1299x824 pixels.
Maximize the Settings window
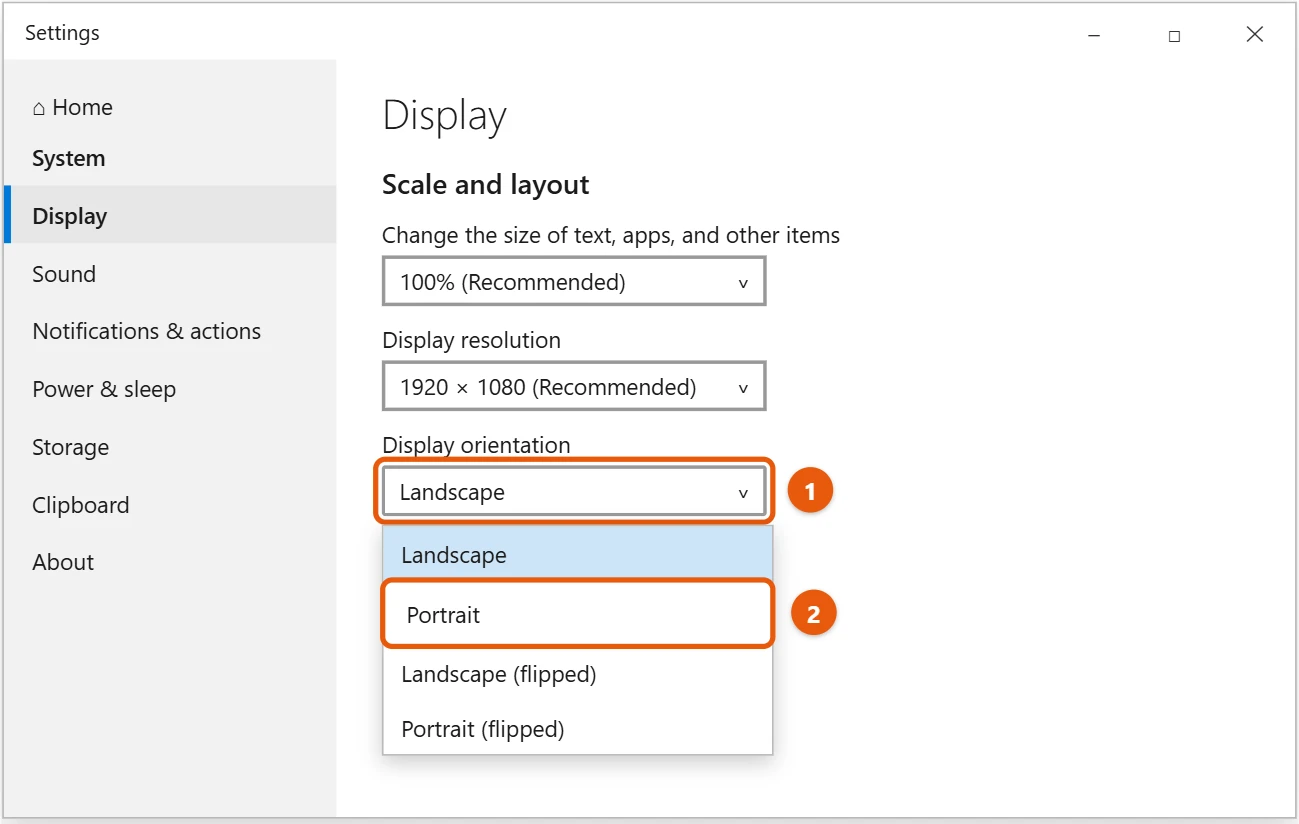click(x=1174, y=35)
